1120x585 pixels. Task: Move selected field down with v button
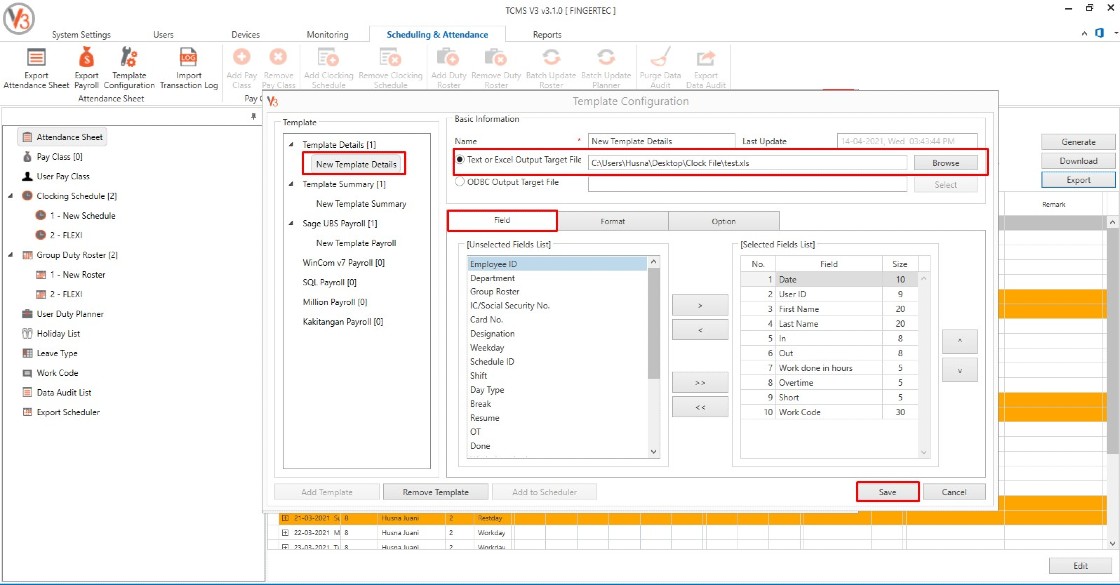coord(960,370)
